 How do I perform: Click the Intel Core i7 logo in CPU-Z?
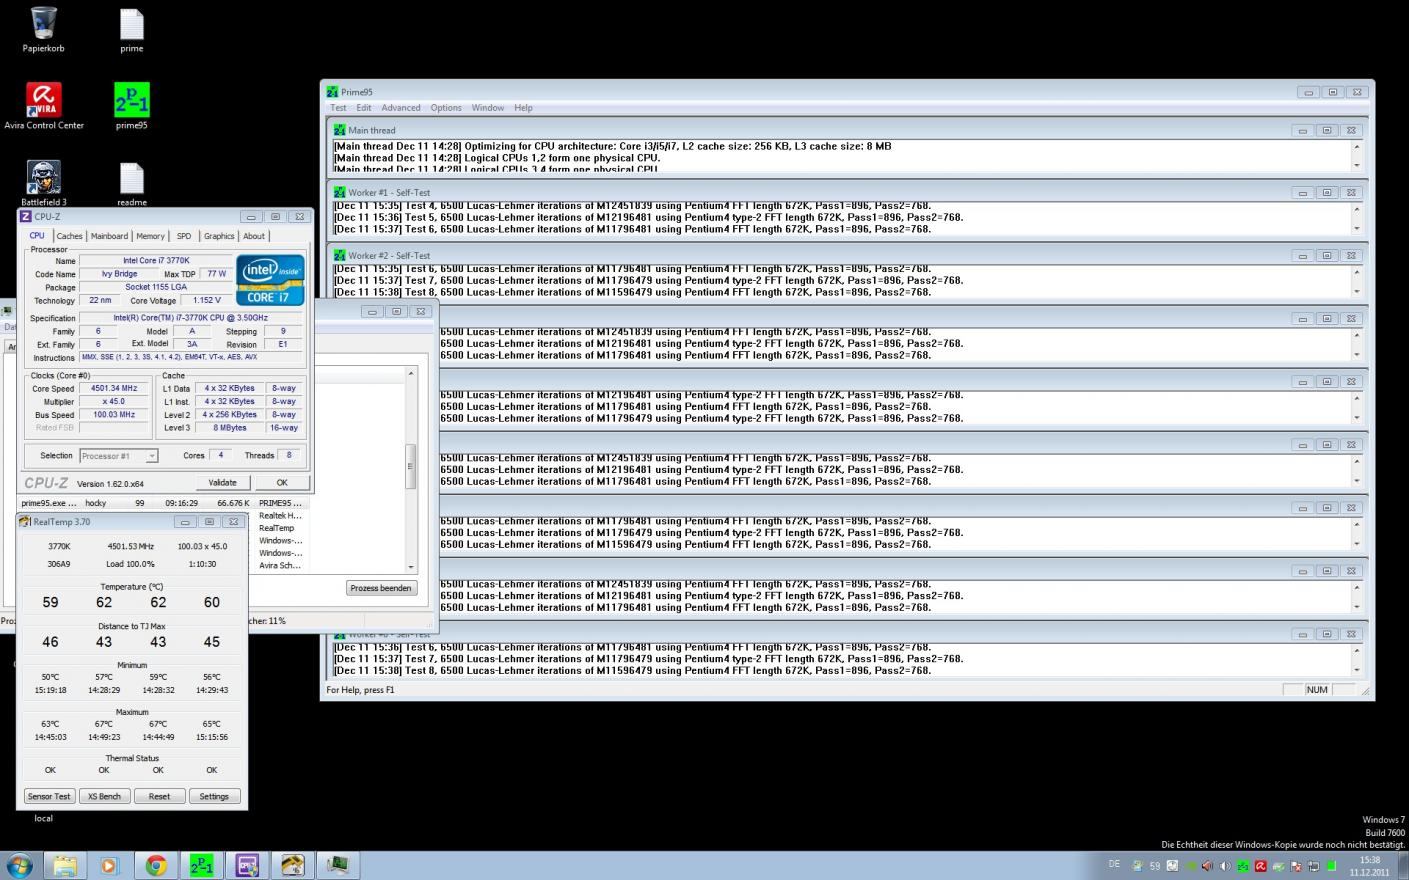(x=270, y=279)
